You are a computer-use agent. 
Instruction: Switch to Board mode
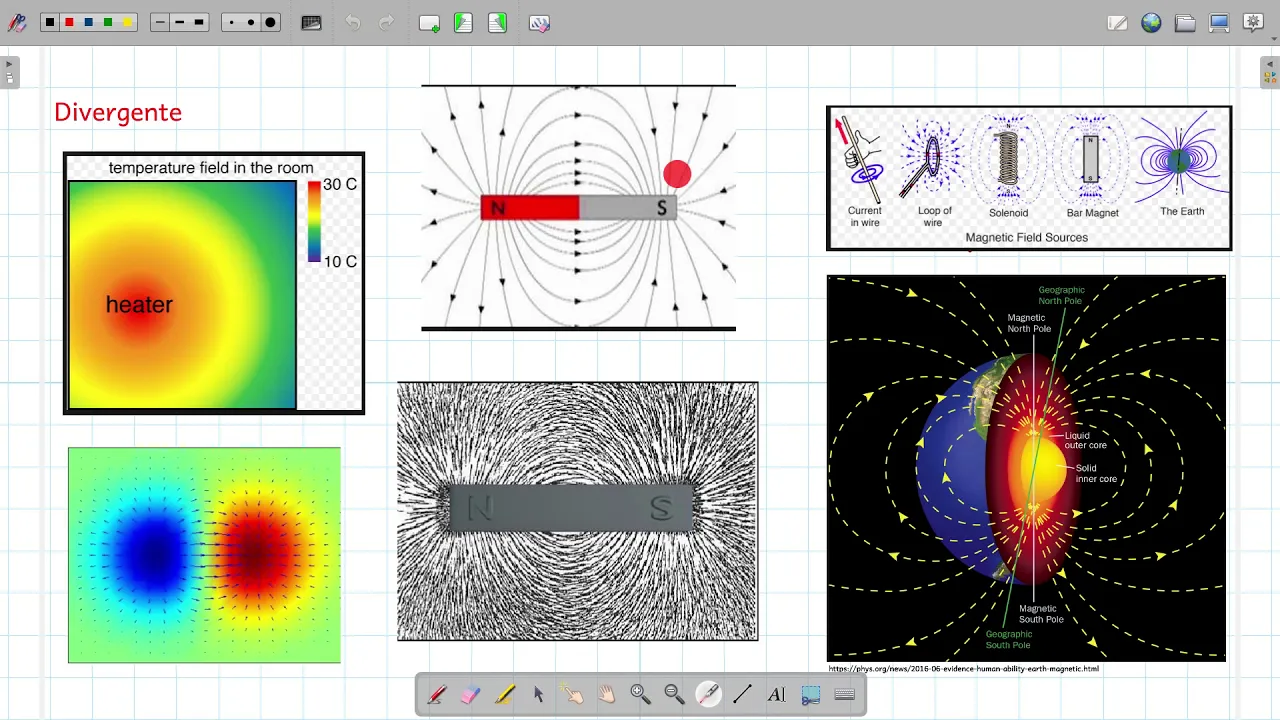[1117, 23]
